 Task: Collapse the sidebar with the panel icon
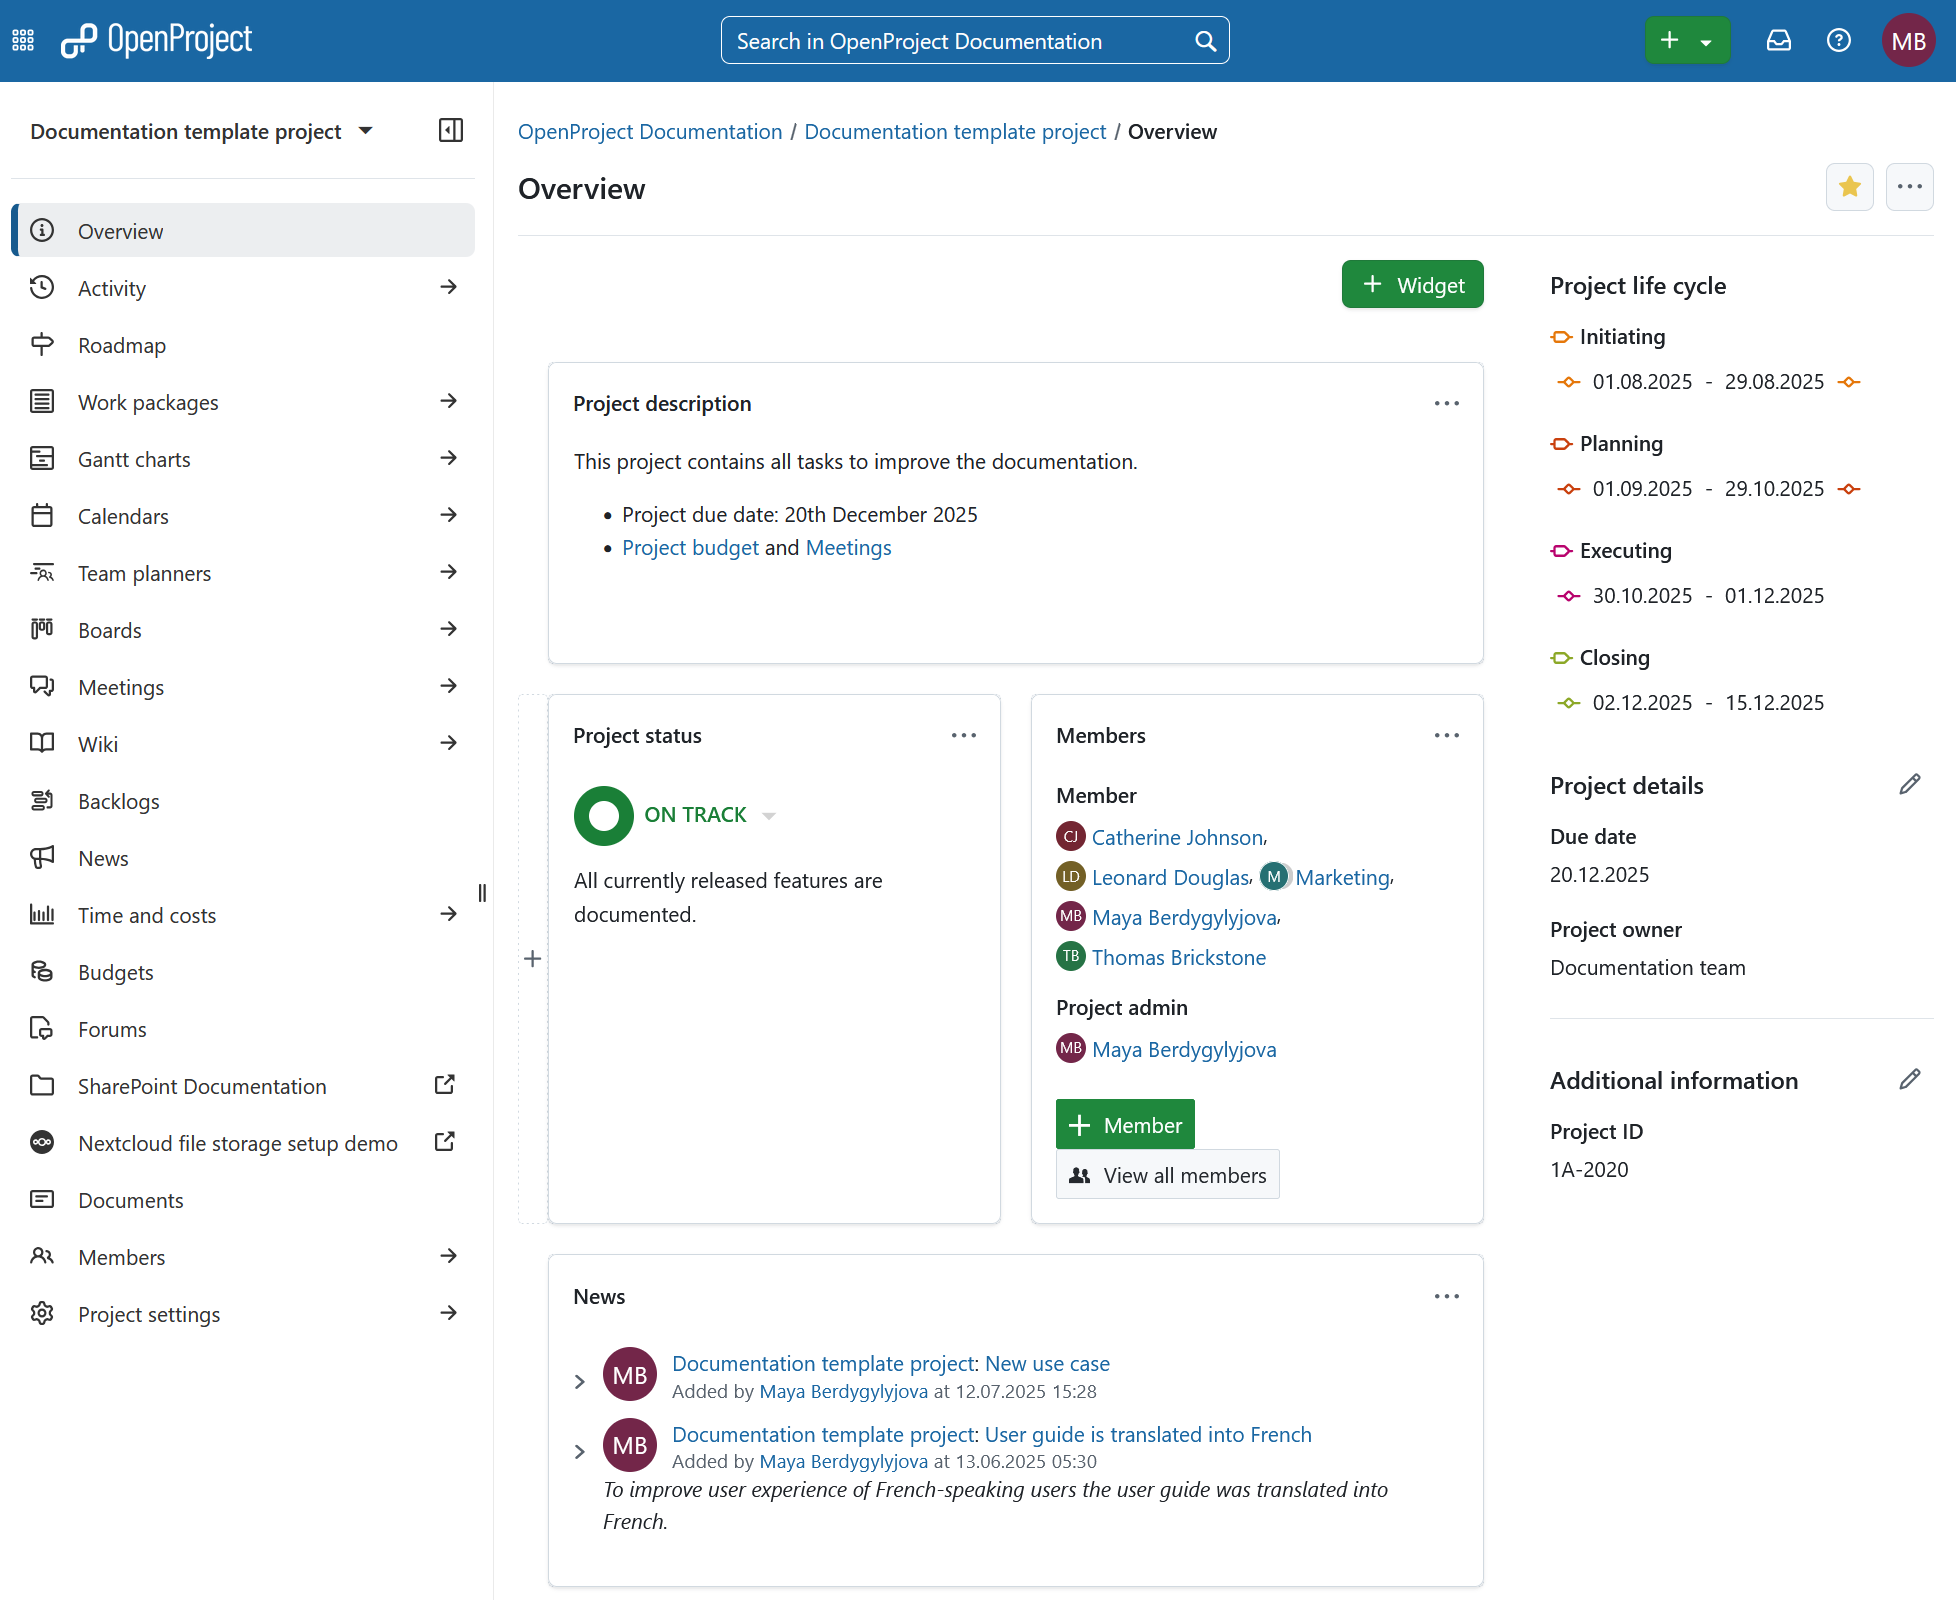pos(451,130)
